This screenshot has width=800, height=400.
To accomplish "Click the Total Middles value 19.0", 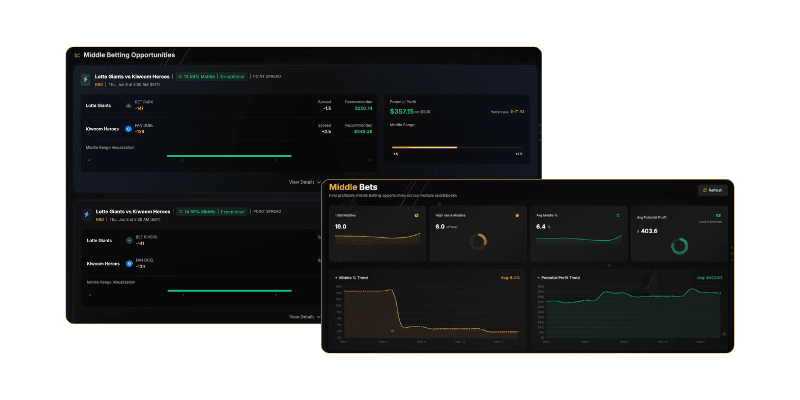I will pos(341,227).
